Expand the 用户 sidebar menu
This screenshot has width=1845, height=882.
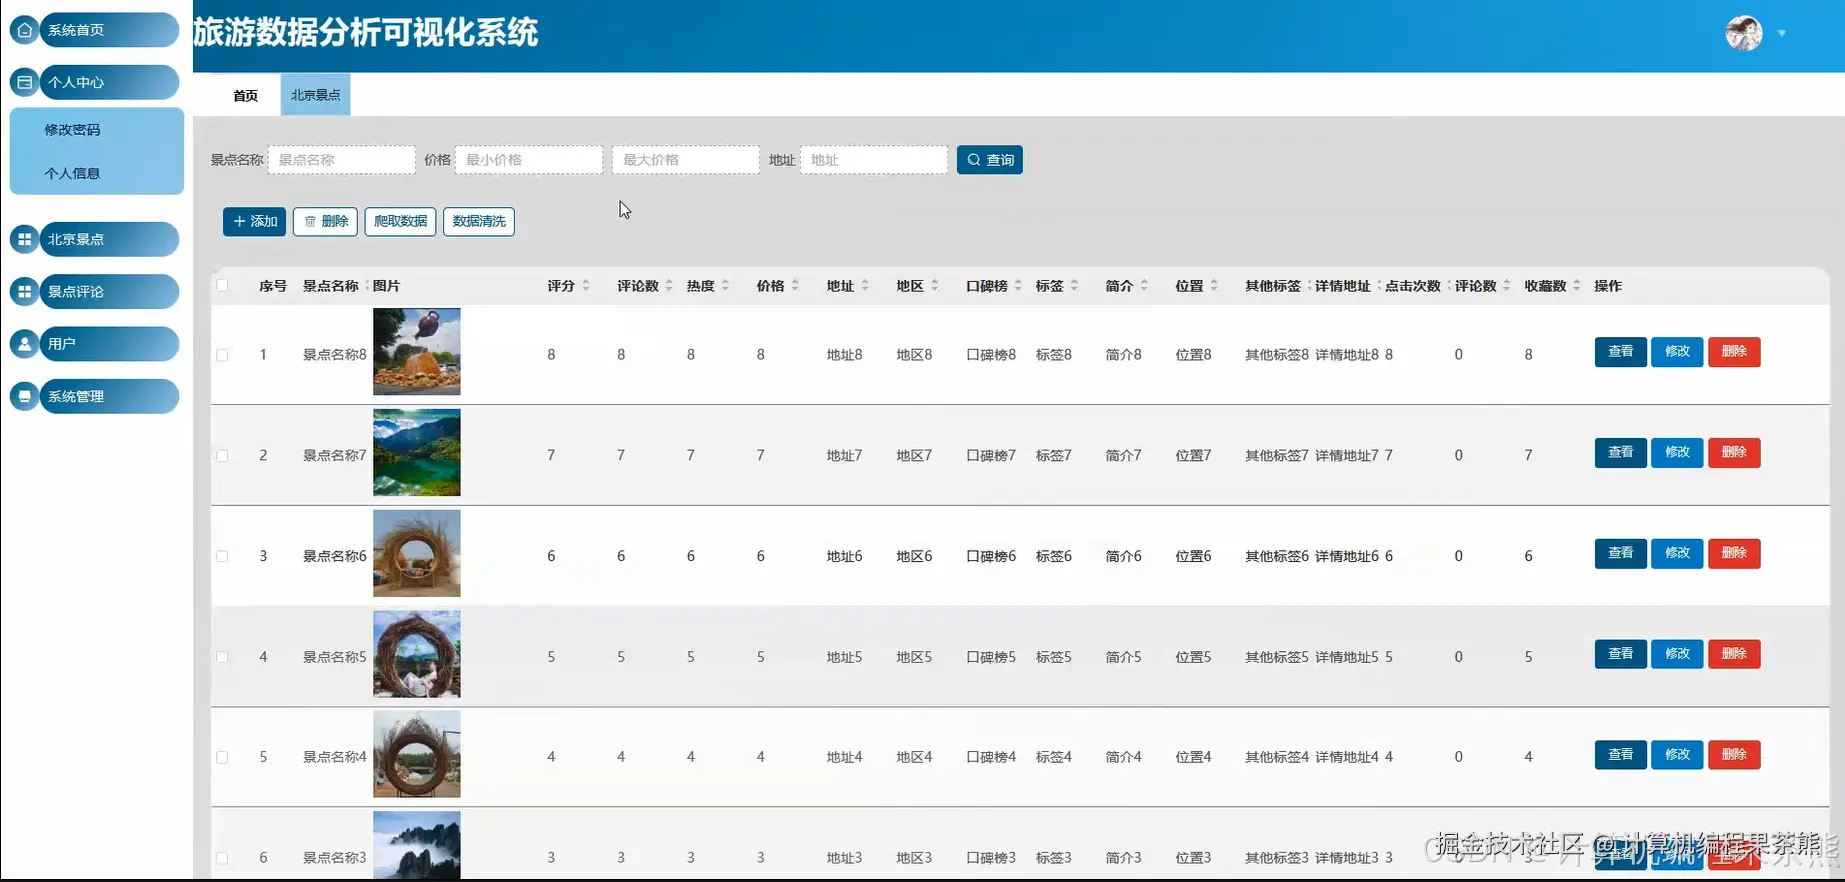click(x=108, y=343)
